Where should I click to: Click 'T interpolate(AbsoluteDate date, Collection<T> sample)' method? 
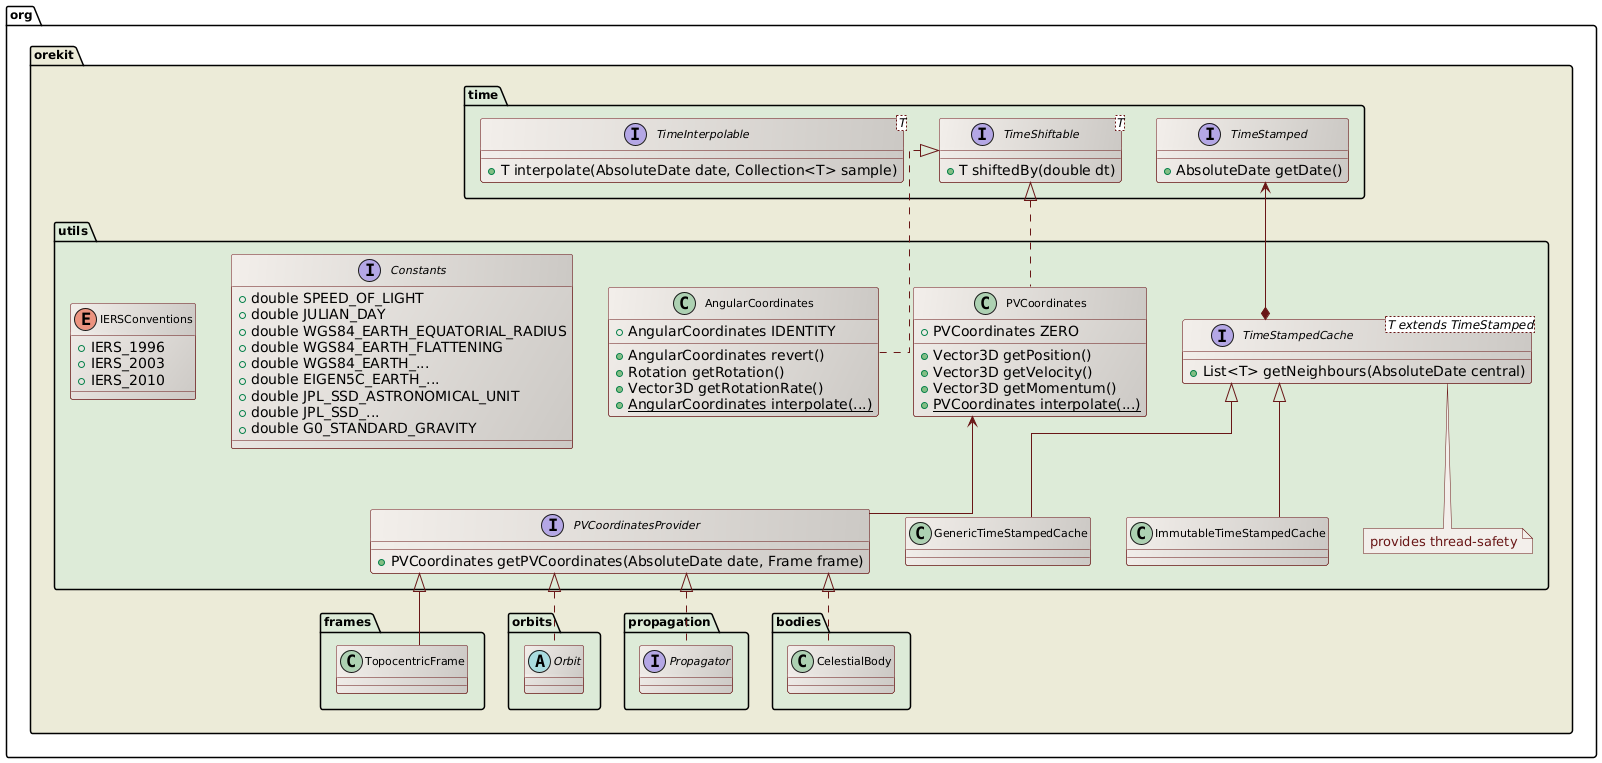[x=699, y=170]
